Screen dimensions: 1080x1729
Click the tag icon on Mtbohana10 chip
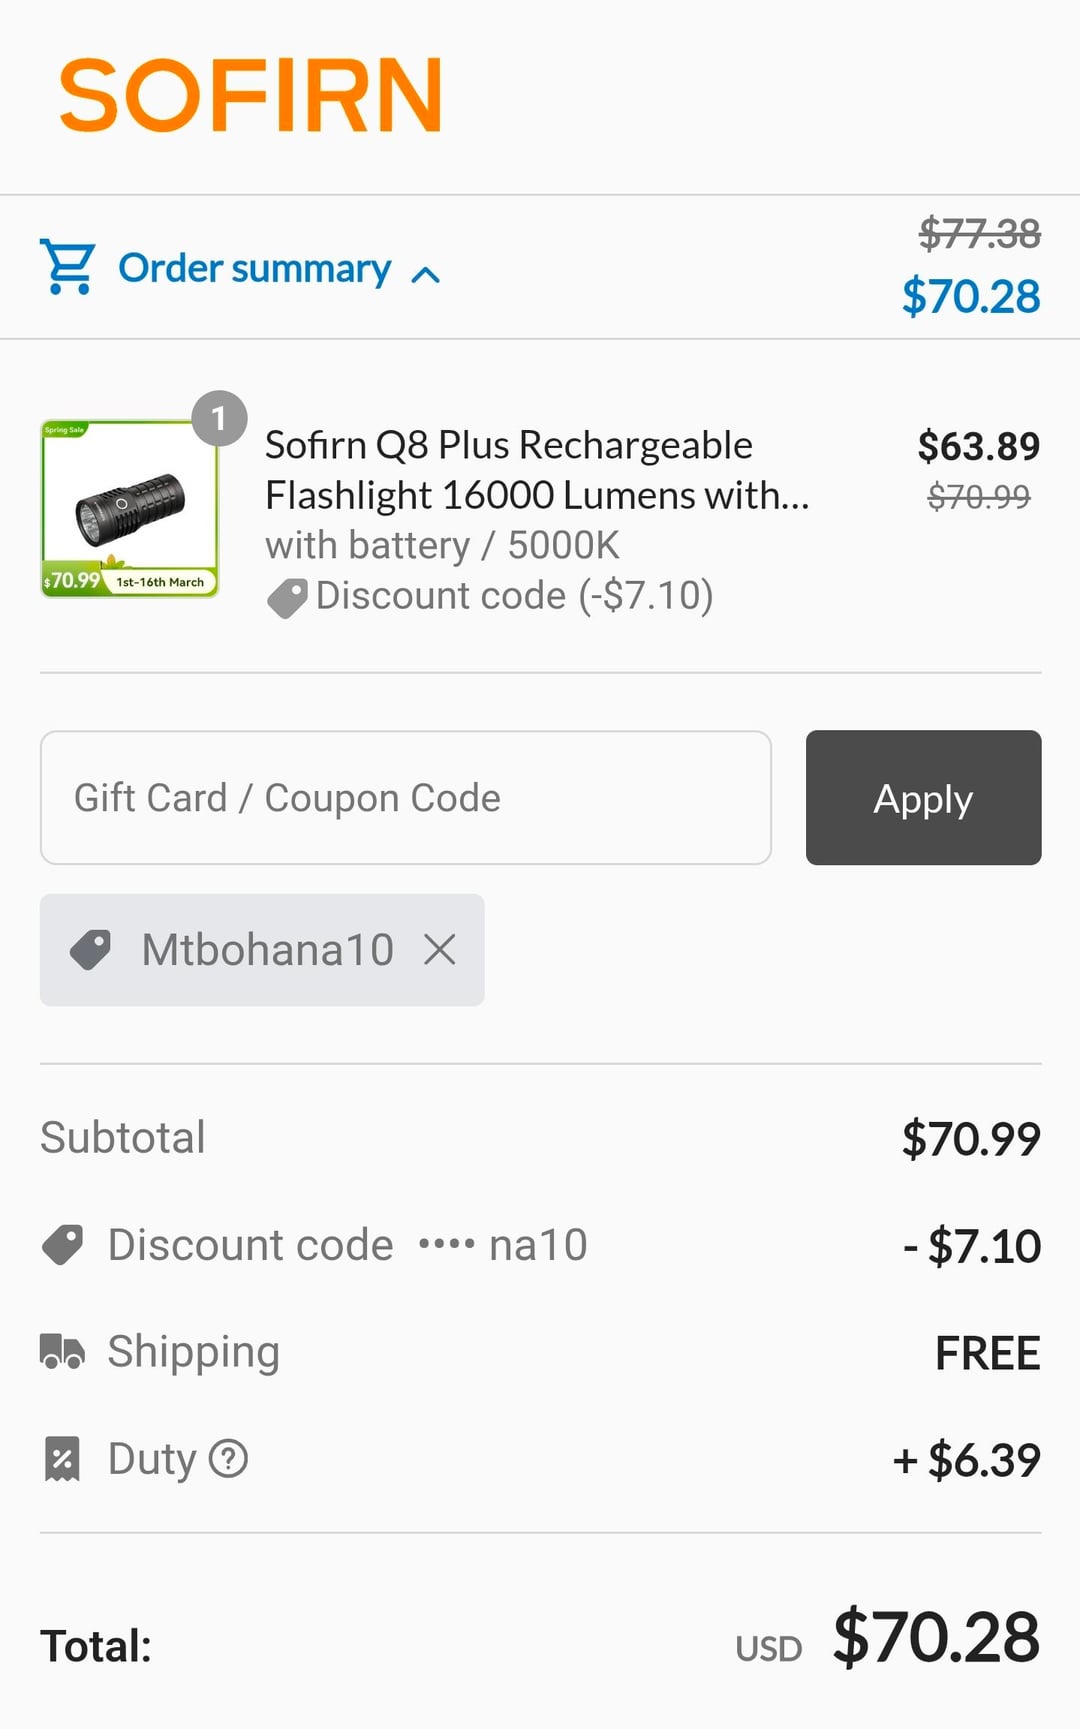(x=91, y=950)
